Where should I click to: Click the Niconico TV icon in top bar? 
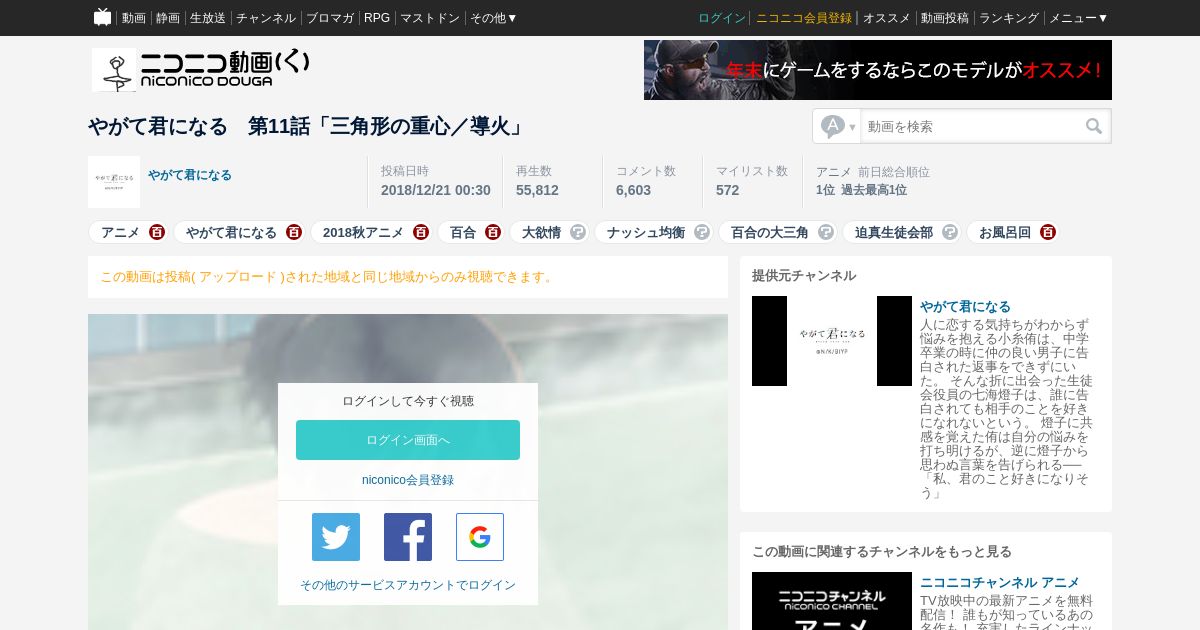click(102, 17)
